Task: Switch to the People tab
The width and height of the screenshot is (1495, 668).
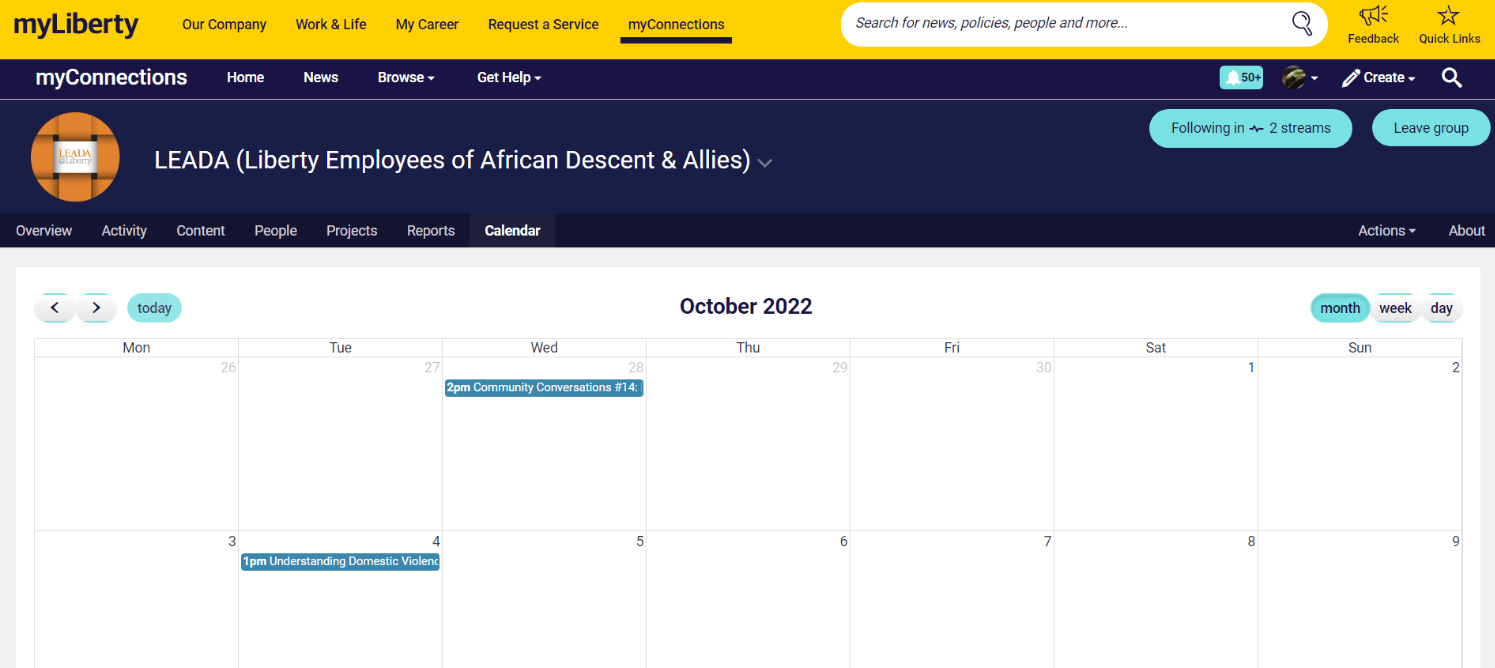Action: (276, 230)
